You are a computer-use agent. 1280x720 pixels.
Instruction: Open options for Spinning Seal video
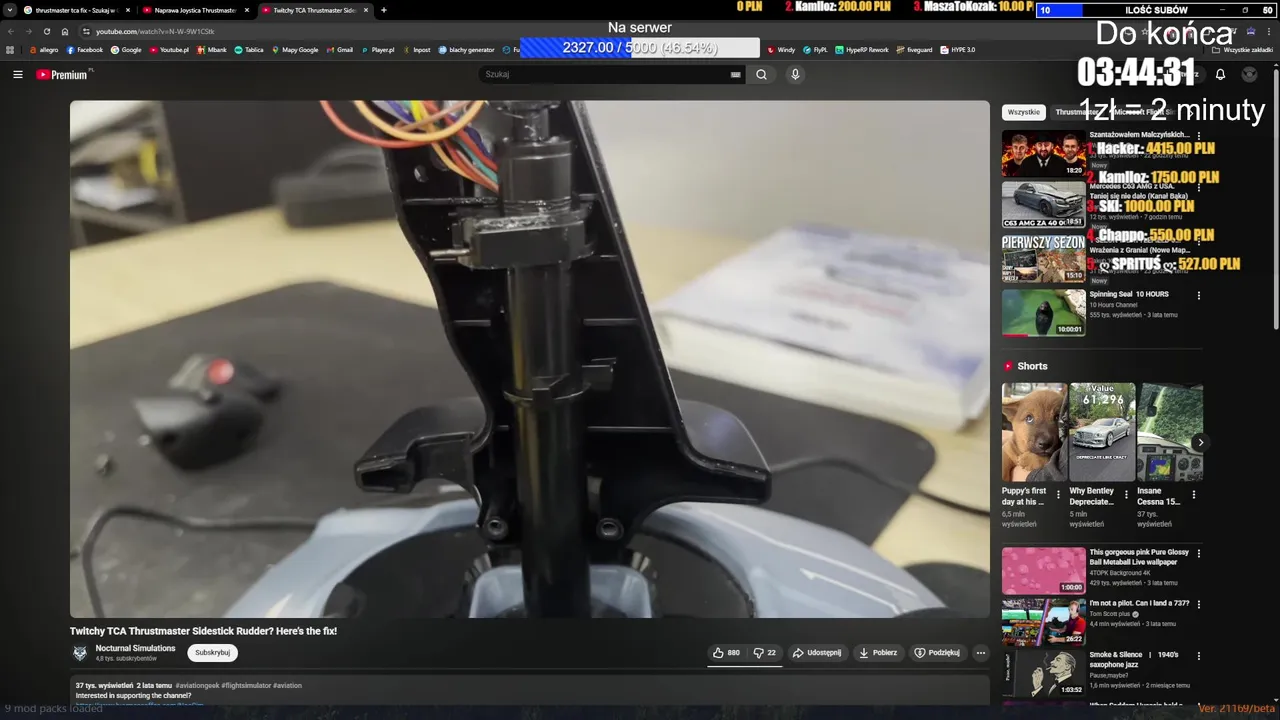[1198, 296]
